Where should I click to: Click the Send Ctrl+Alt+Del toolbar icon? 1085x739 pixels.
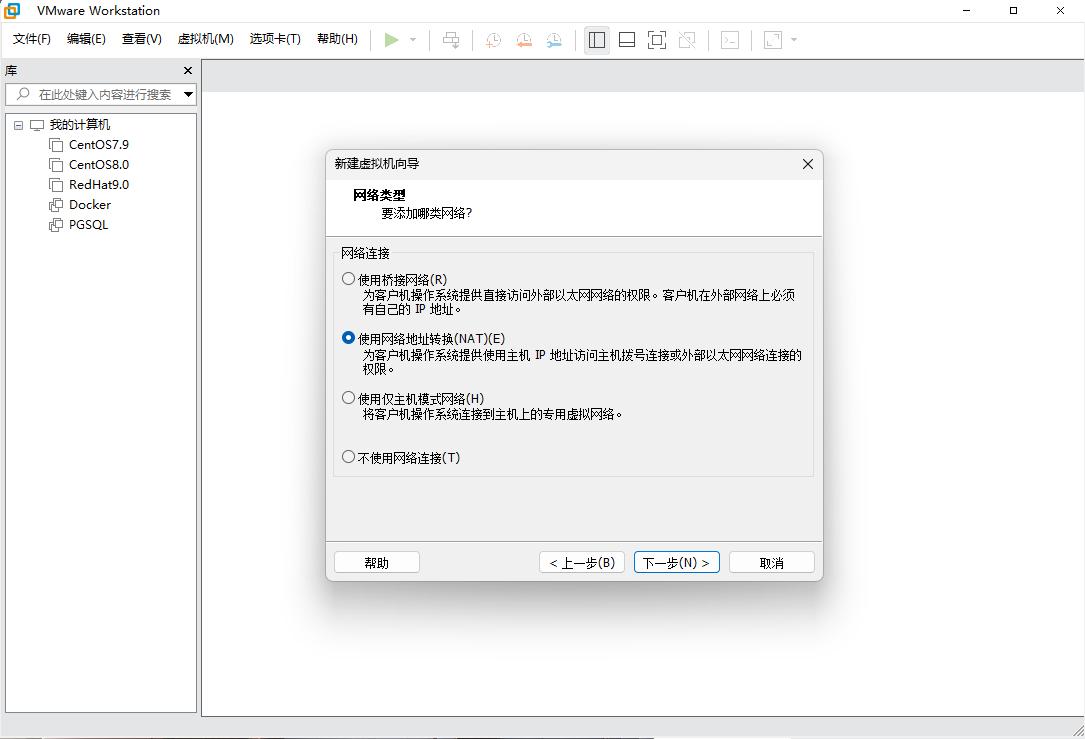click(x=451, y=40)
